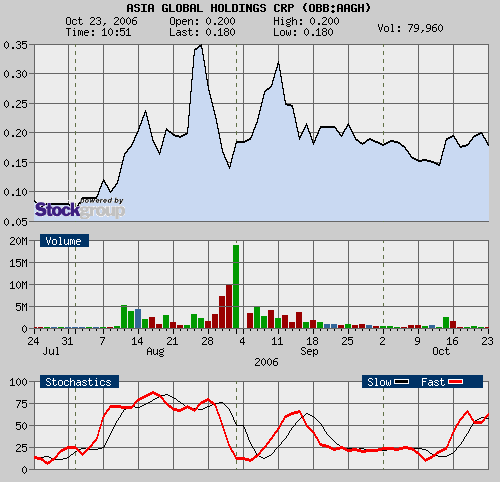
Task: Click the price peak at 0.35 in late August
Action: 201,46
